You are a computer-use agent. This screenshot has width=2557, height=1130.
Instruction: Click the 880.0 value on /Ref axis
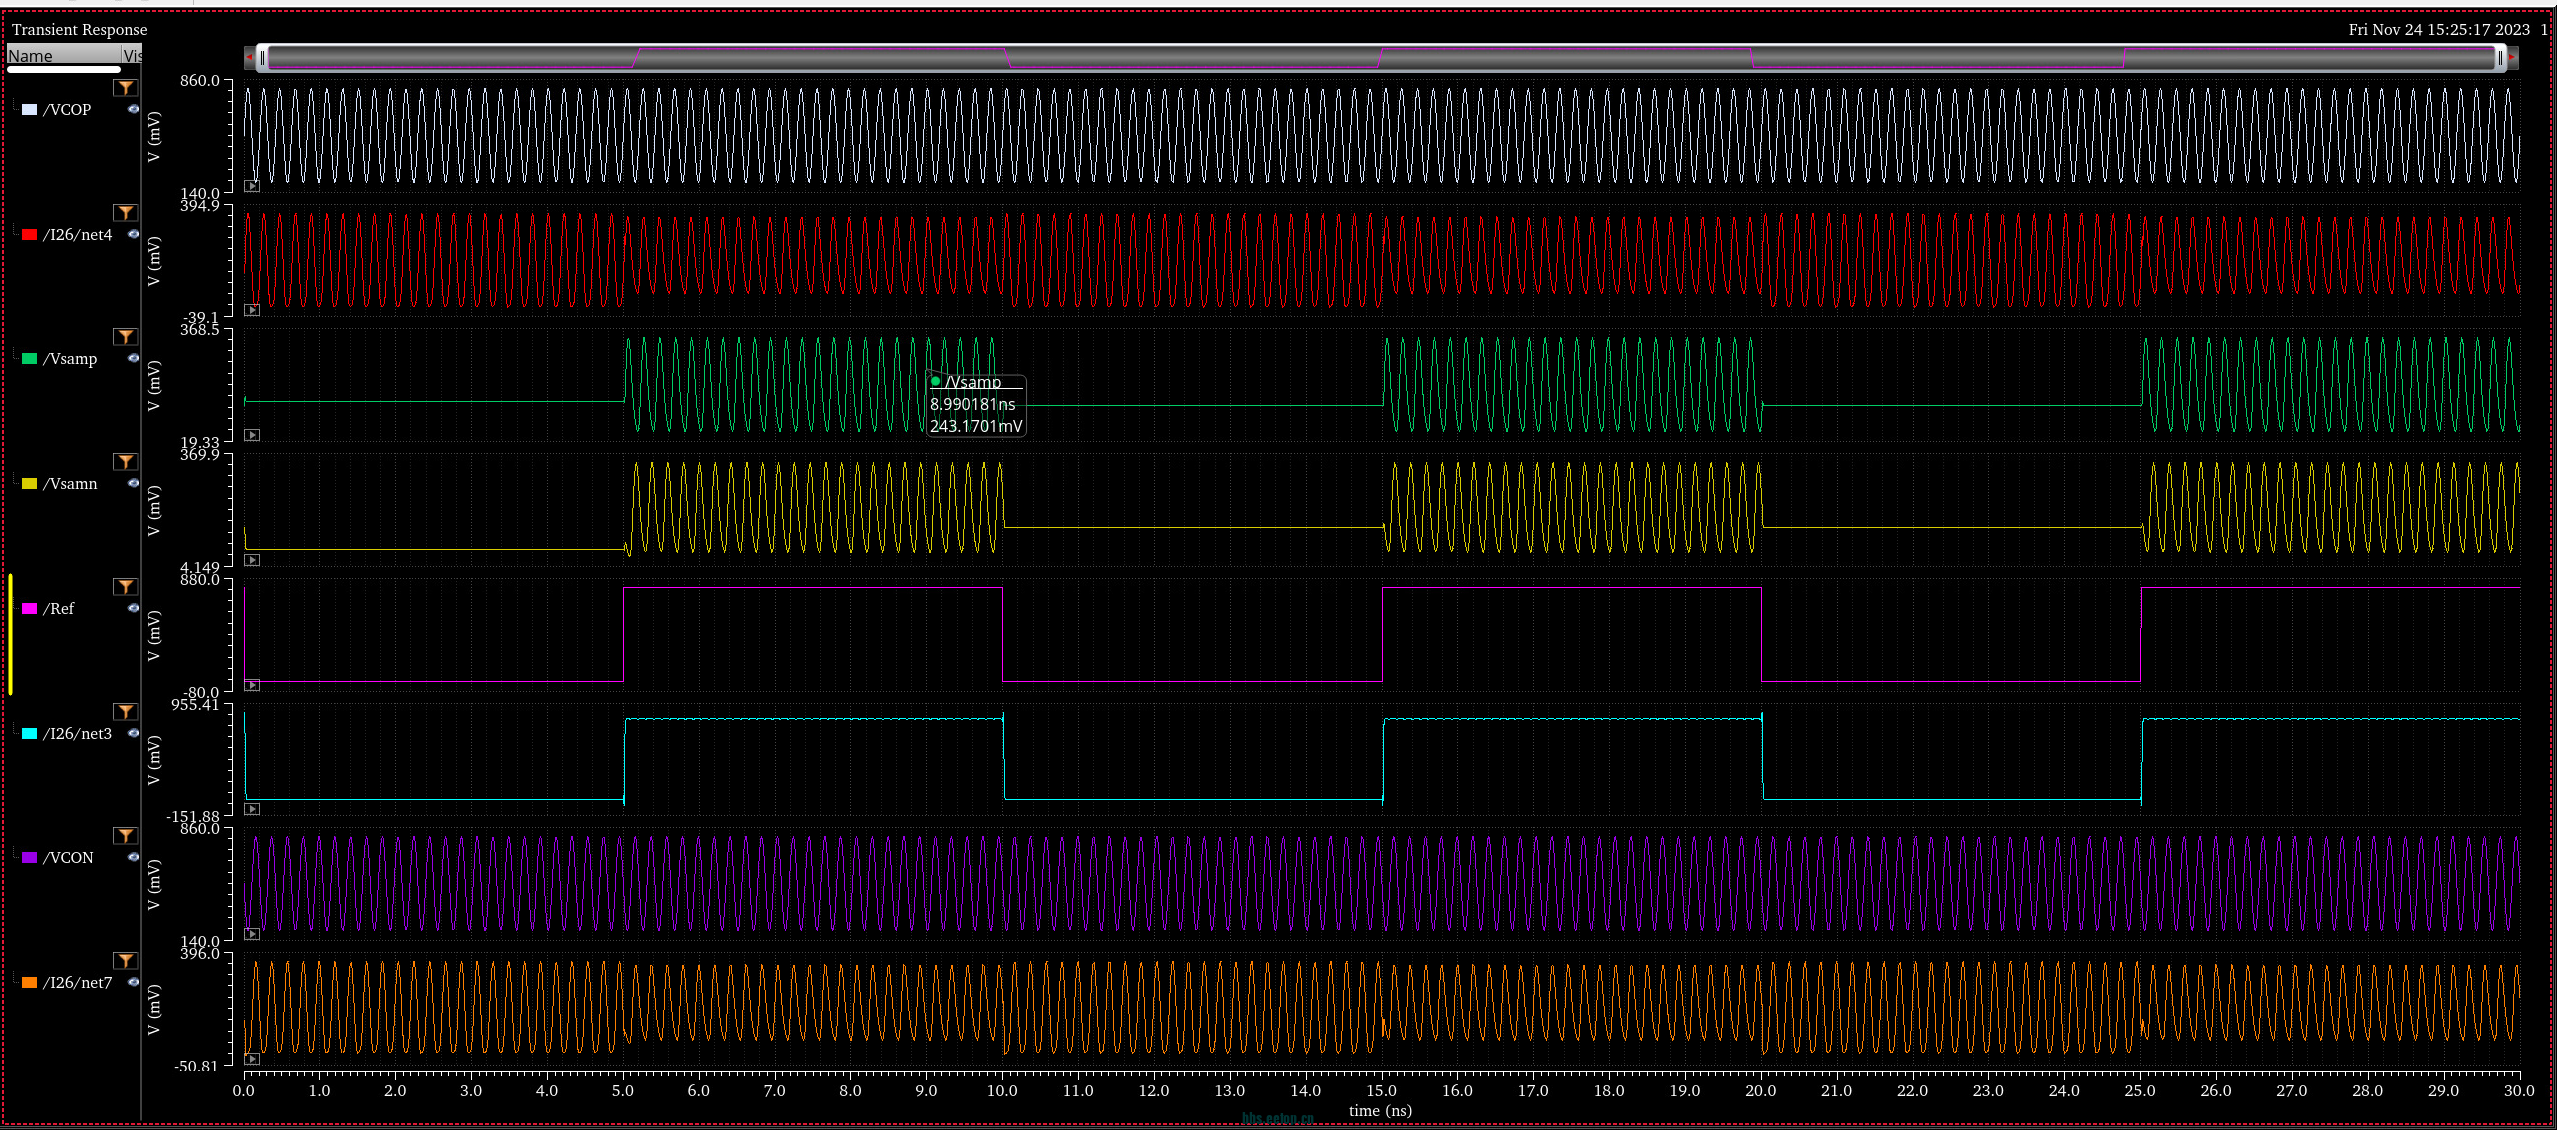(x=200, y=580)
